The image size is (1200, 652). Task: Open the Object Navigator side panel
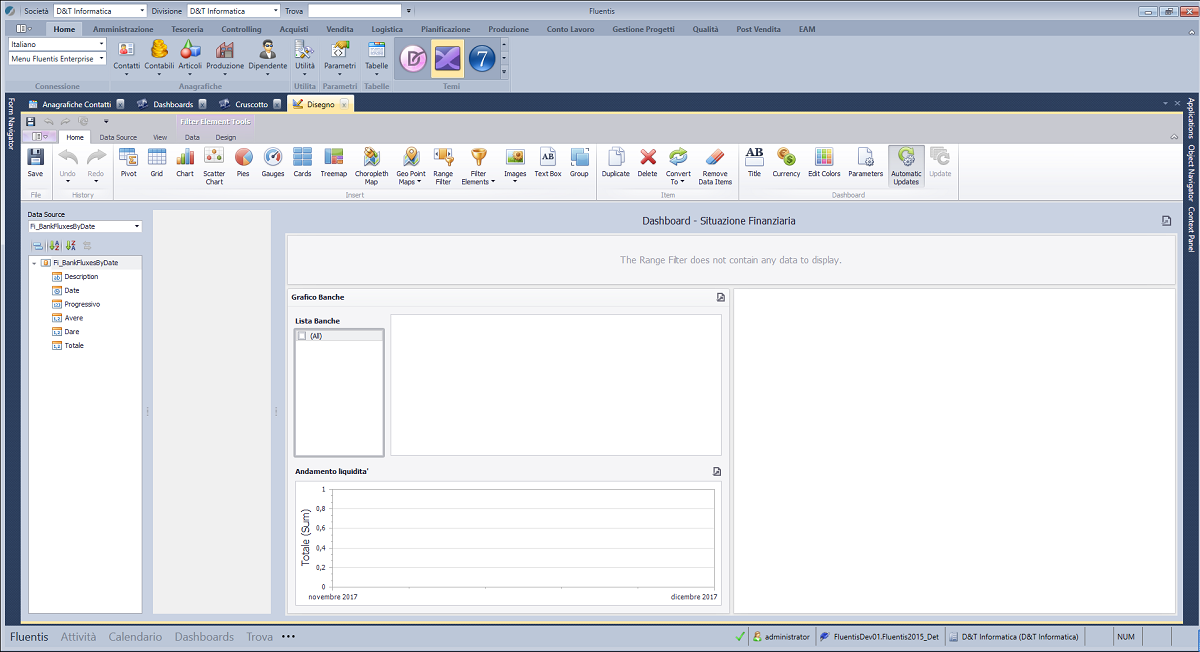click(1191, 174)
